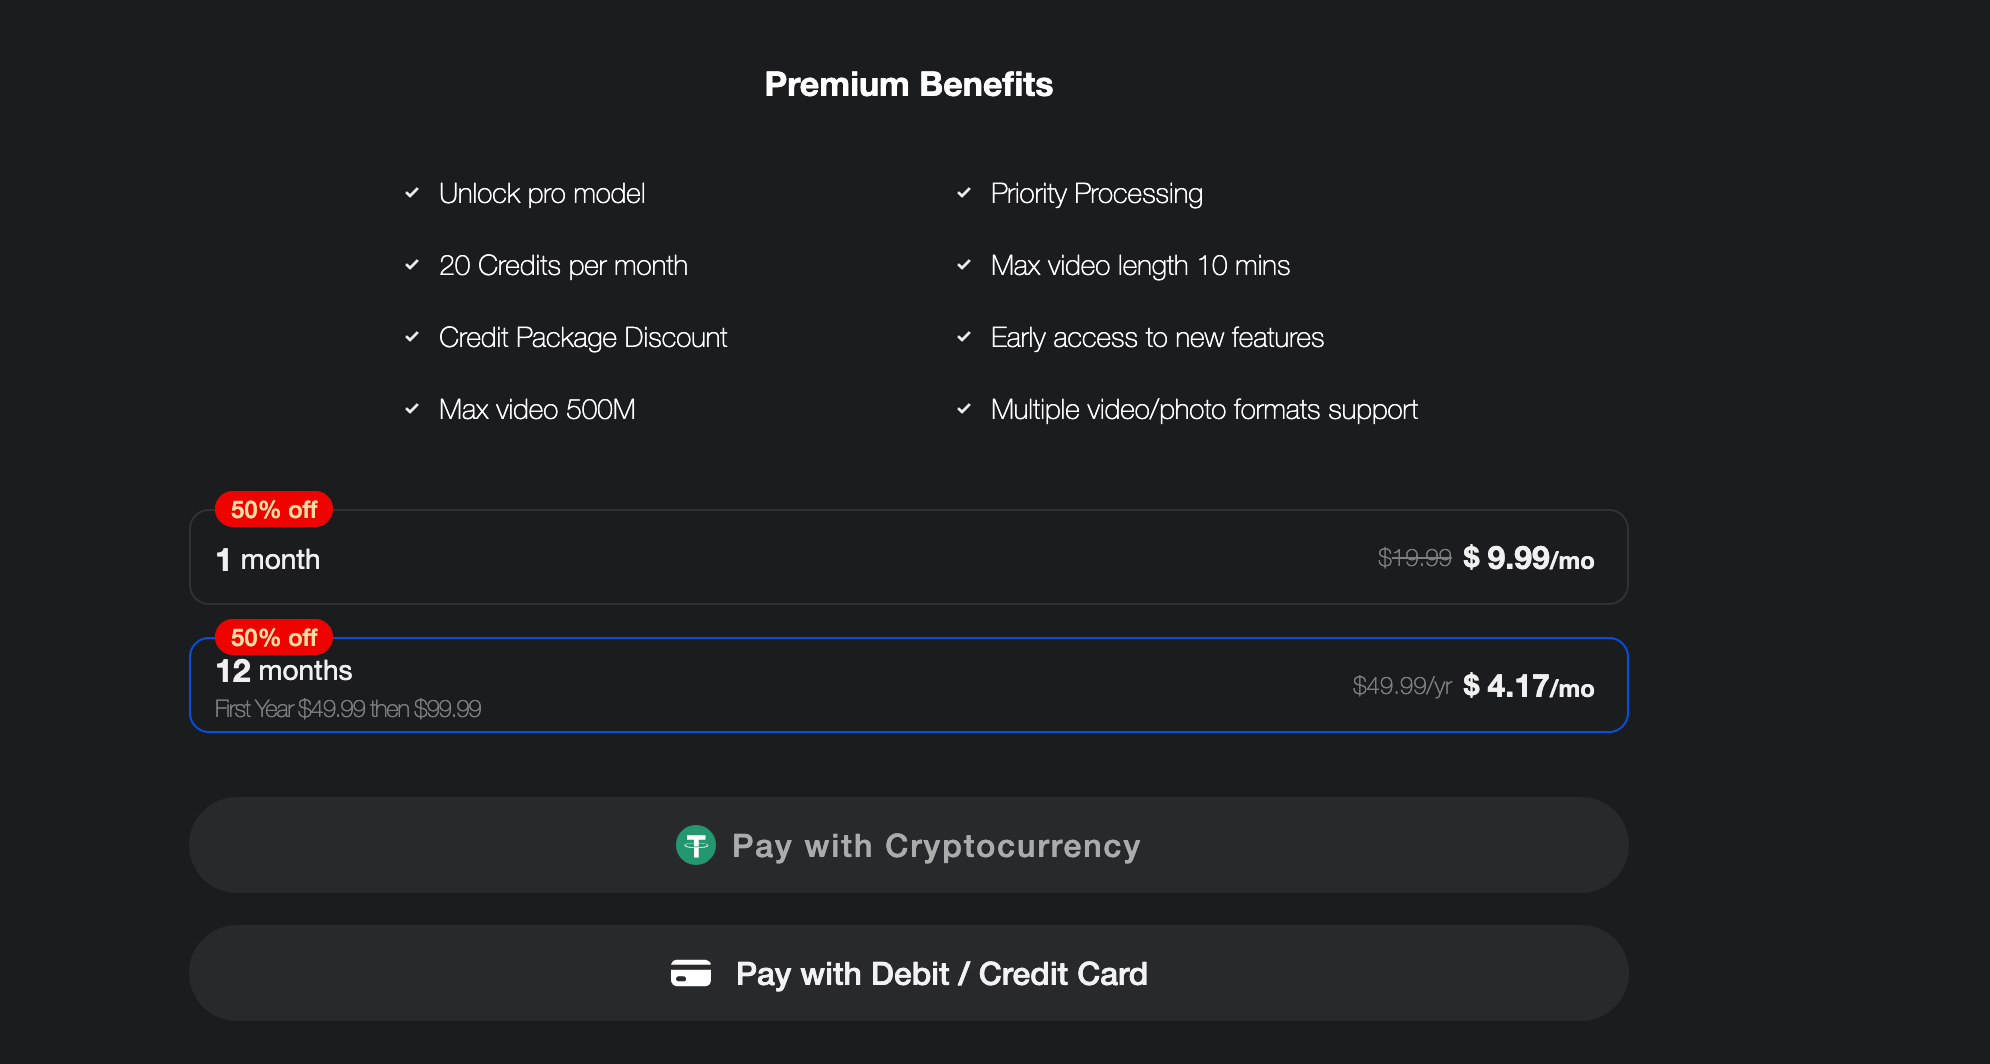
Task: Click the checkmark beside Early access to new features
Action: (964, 337)
